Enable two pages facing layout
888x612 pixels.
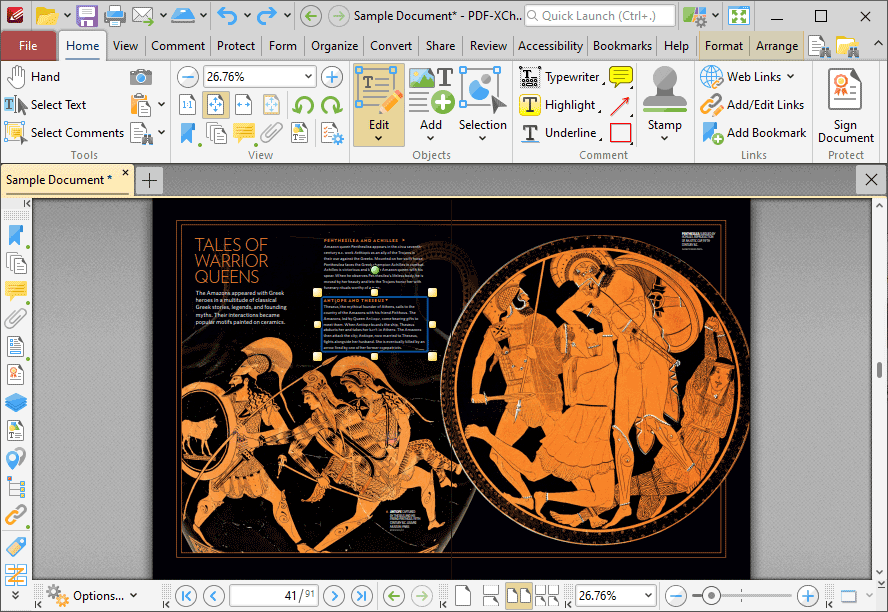[x=518, y=596]
